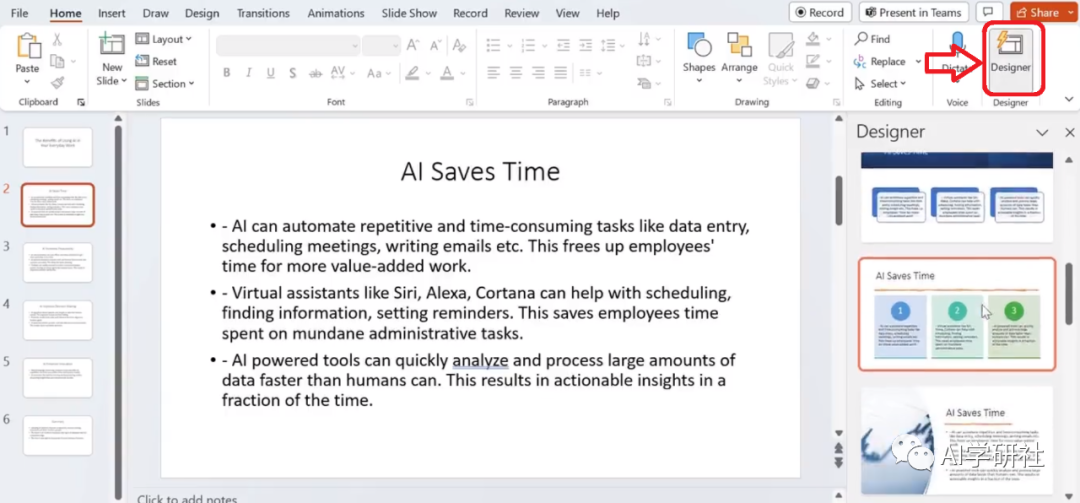Expand the font size combo box
1080x503 pixels.
pyautogui.click(x=395, y=45)
